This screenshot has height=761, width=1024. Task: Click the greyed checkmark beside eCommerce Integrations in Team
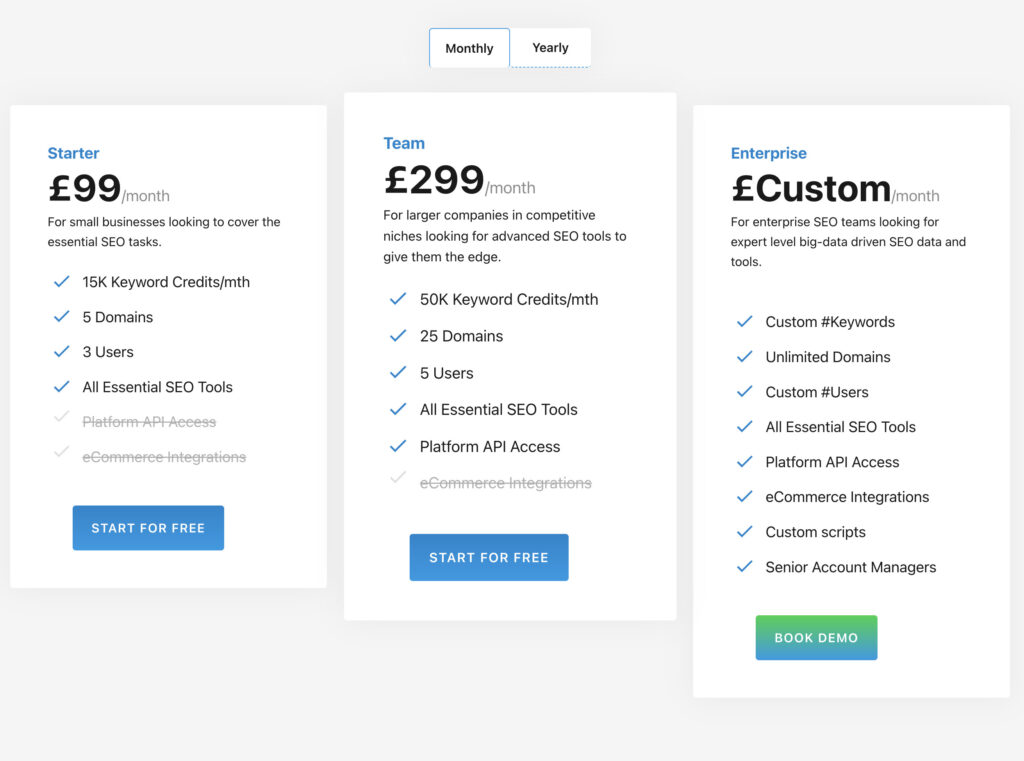[x=397, y=483]
